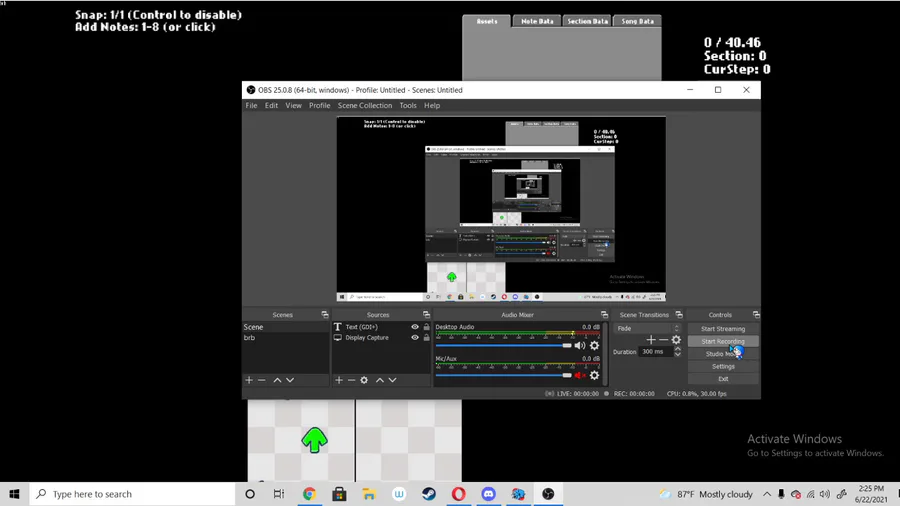Screen dimensions: 900x506
Task: Pop out the Controls dock panel
Action: point(756,314)
